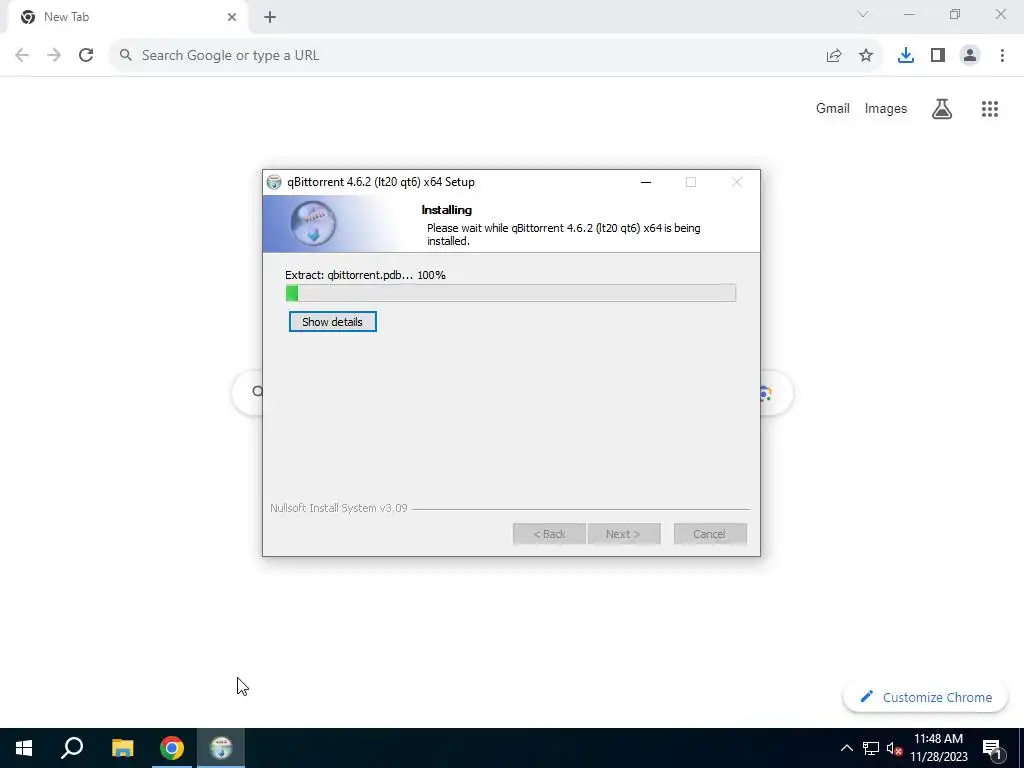Share this page via the share icon

point(834,56)
